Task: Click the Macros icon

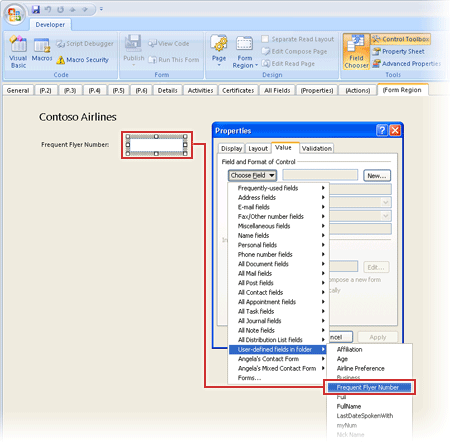Action: point(42,45)
